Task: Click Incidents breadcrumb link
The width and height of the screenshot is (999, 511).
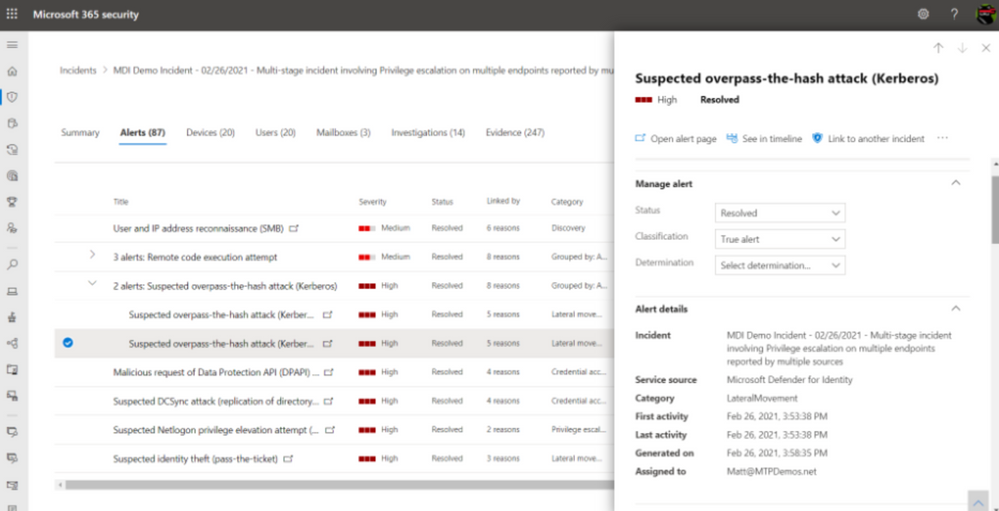Action: 78,71
